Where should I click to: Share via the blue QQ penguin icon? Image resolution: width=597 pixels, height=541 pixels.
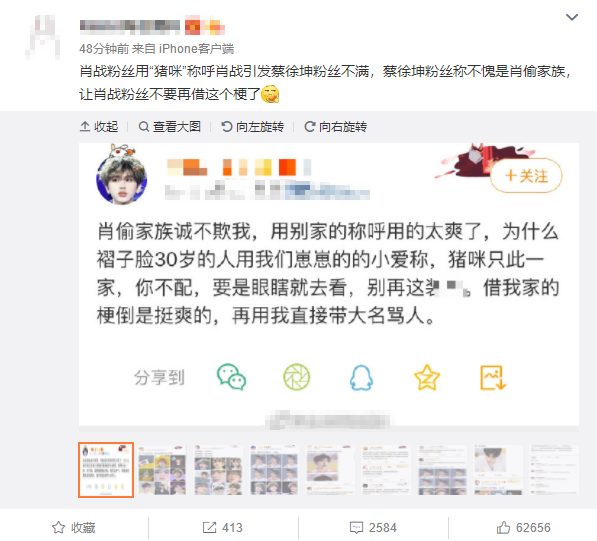pos(361,377)
